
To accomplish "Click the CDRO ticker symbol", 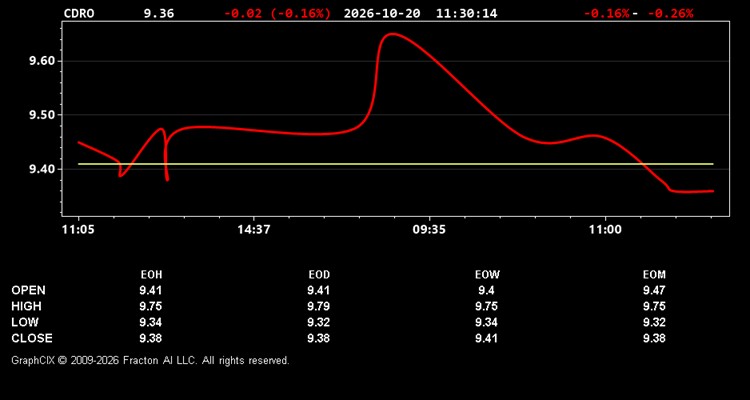I will 79,13.
